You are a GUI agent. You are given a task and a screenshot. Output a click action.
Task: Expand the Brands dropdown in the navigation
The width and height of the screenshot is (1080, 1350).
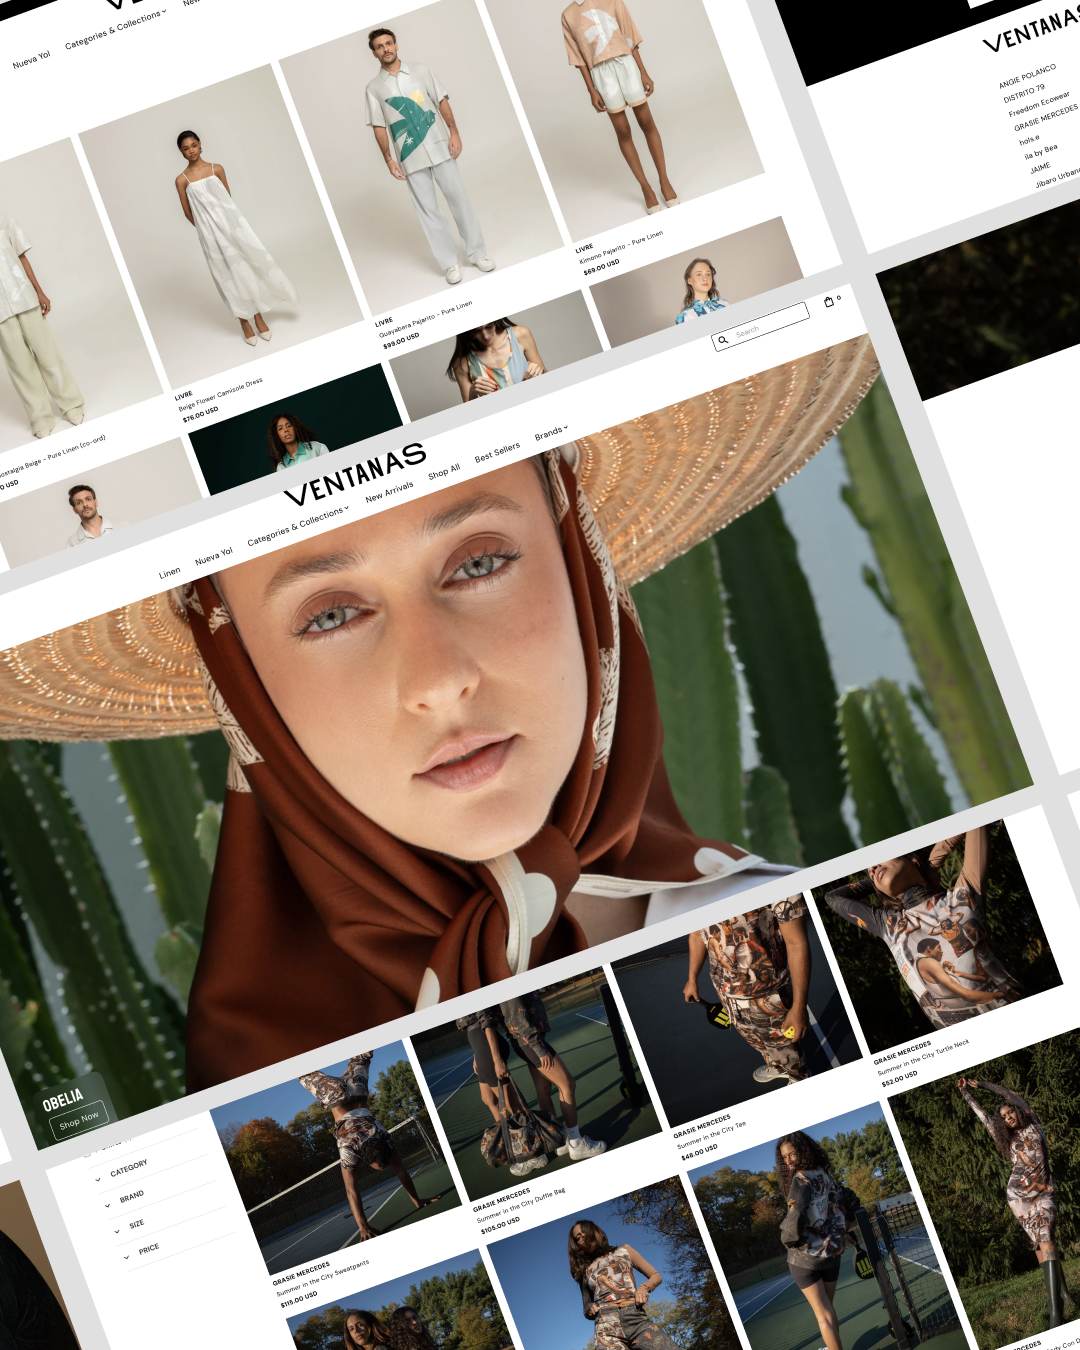[551, 433]
